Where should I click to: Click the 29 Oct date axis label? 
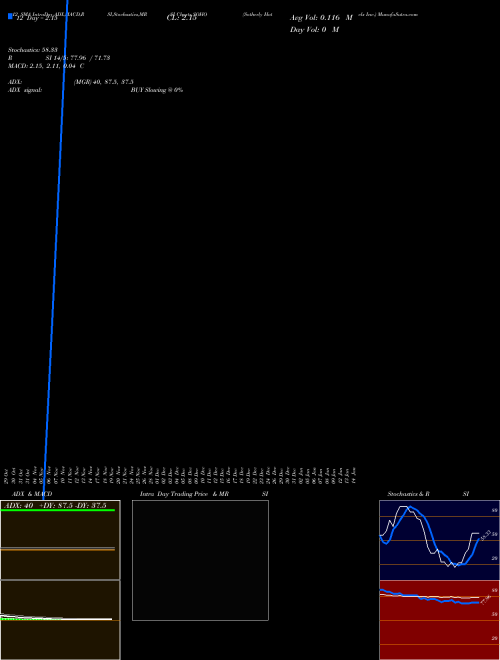(x=6, y=475)
